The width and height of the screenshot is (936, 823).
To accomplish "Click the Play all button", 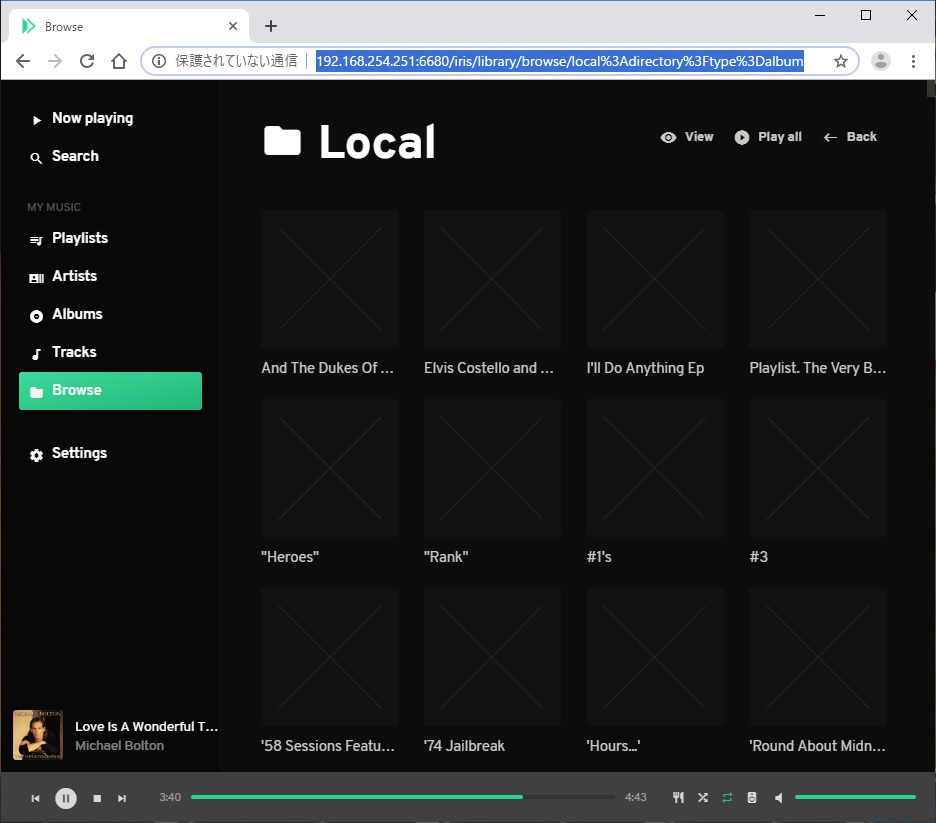I will point(768,137).
